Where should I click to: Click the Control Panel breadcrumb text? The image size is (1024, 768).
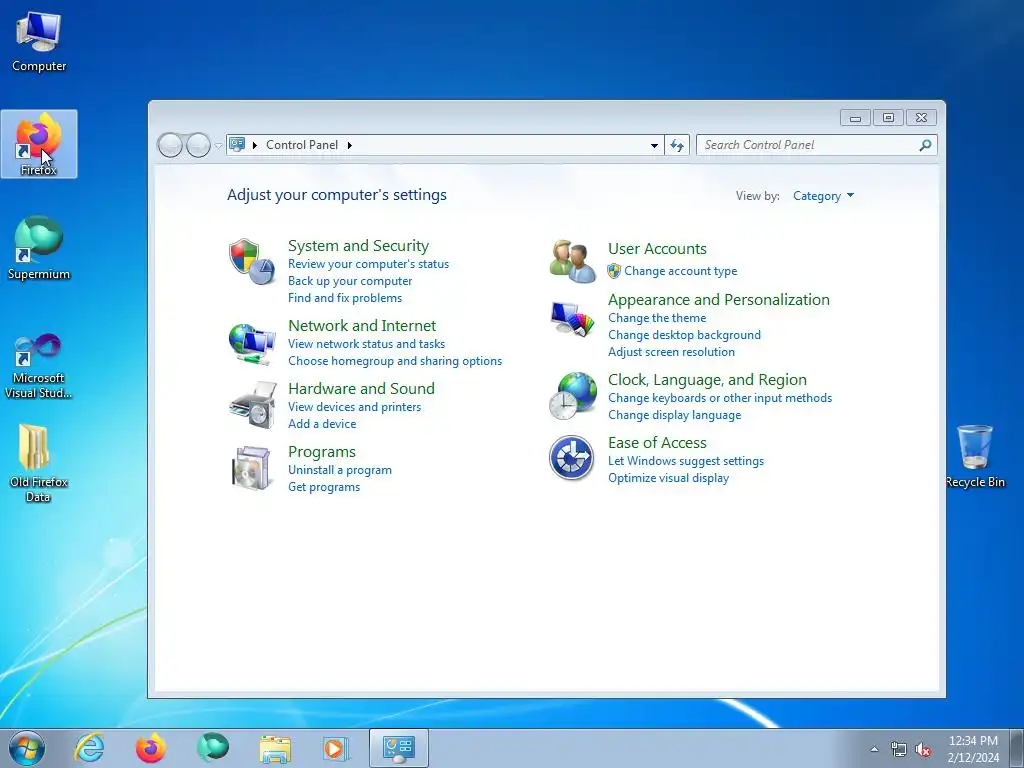[x=302, y=145]
